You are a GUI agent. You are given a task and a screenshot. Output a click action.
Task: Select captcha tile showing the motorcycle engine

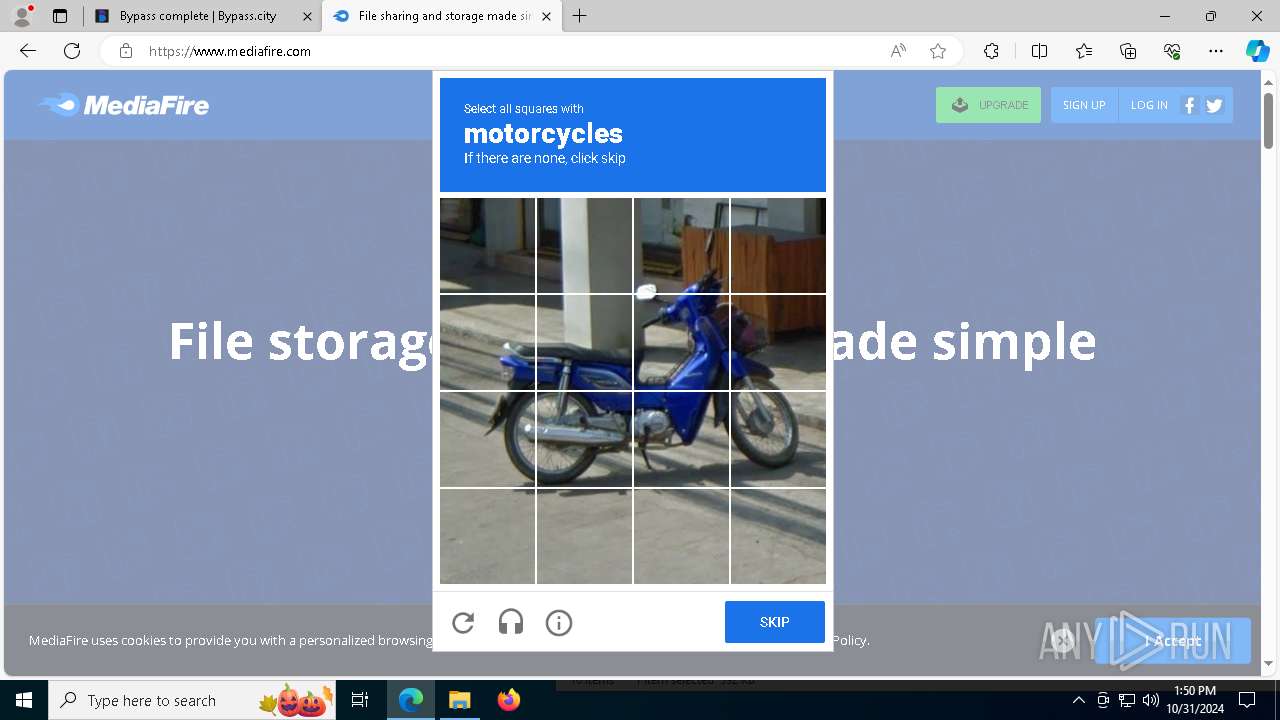coord(681,439)
